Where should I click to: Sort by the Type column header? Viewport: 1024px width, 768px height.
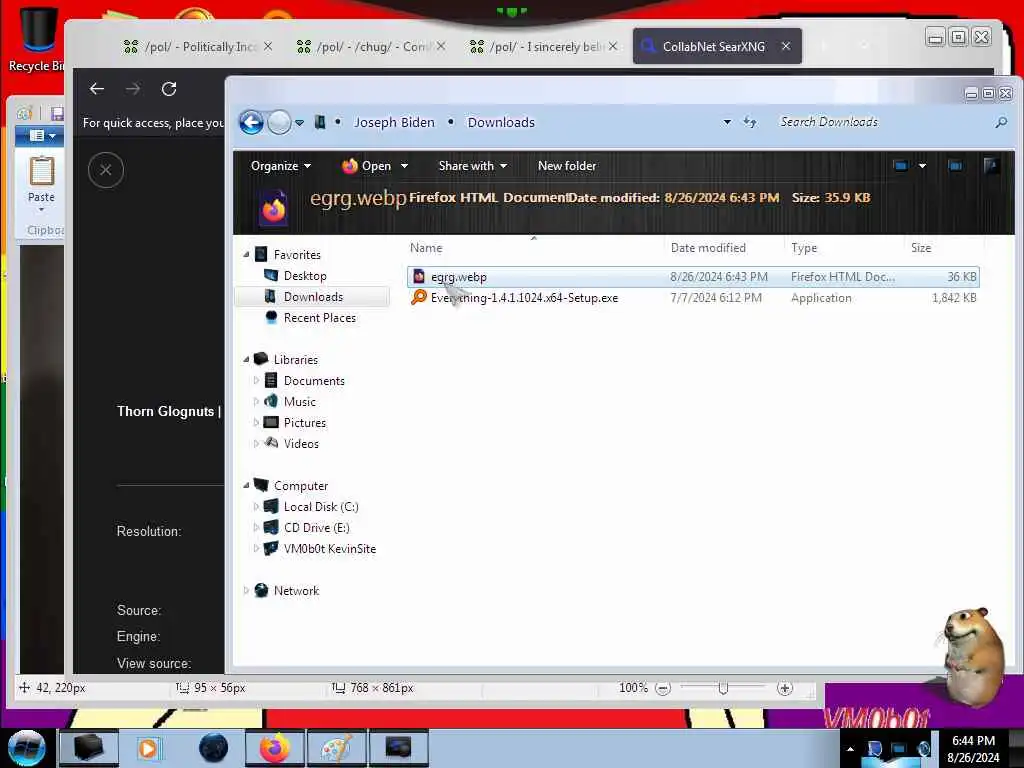point(804,248)
